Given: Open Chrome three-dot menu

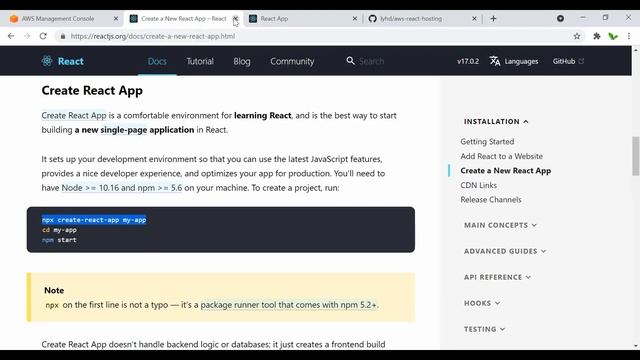Looking at the screenshot, I should click(629, 36).
